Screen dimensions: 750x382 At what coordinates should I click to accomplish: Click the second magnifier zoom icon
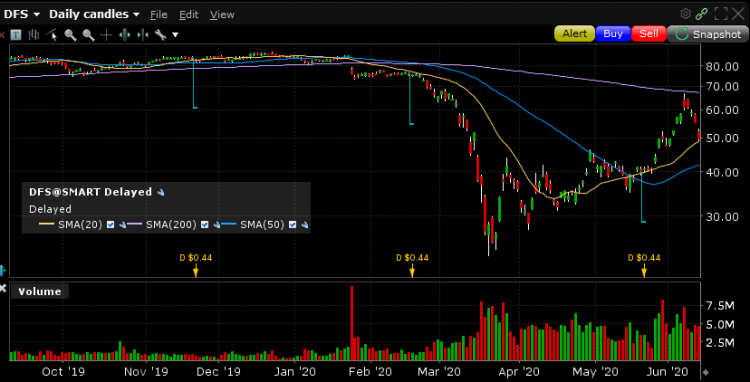(88, 35)
